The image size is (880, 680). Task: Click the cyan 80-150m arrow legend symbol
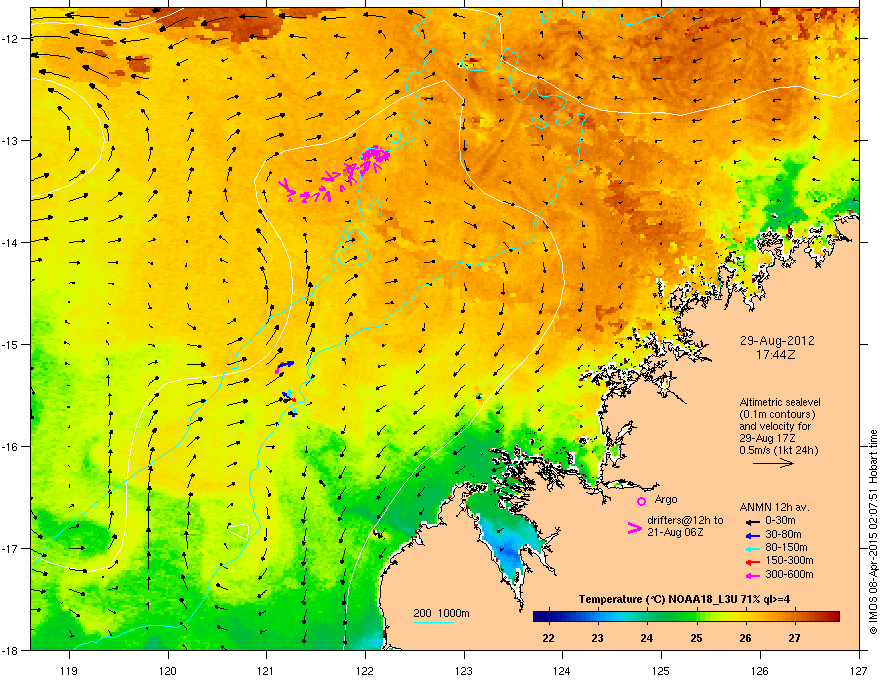(752, 549)
